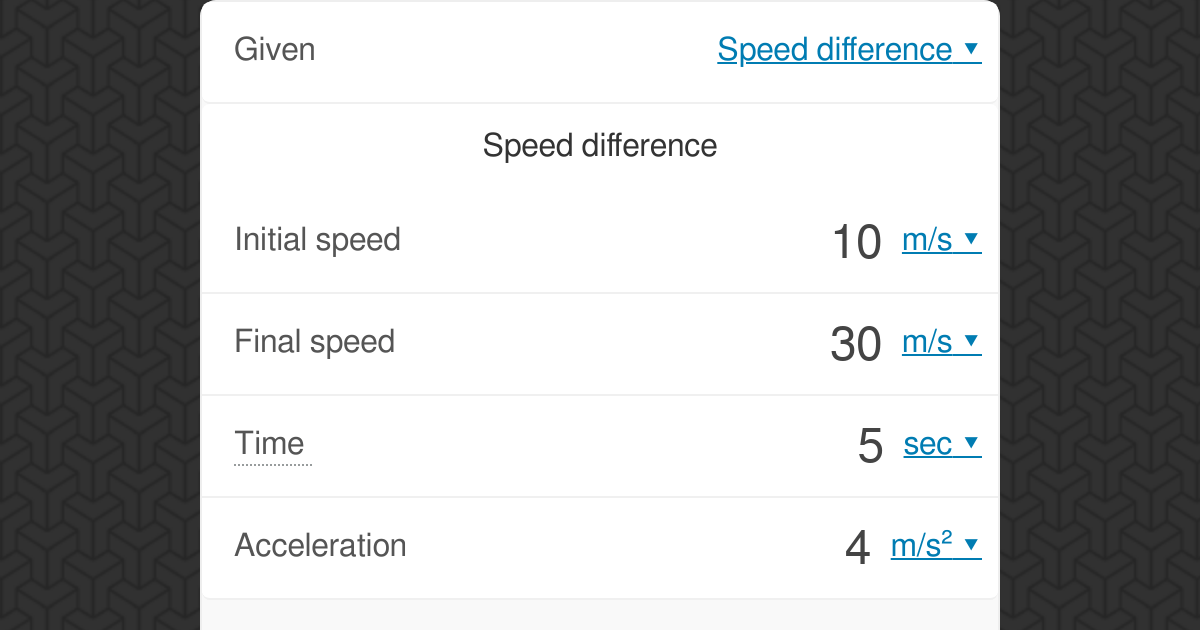Click the triangle arrow beside Speed difference
The width and height of the screenshot is (1200, 630).
[970, 49]
